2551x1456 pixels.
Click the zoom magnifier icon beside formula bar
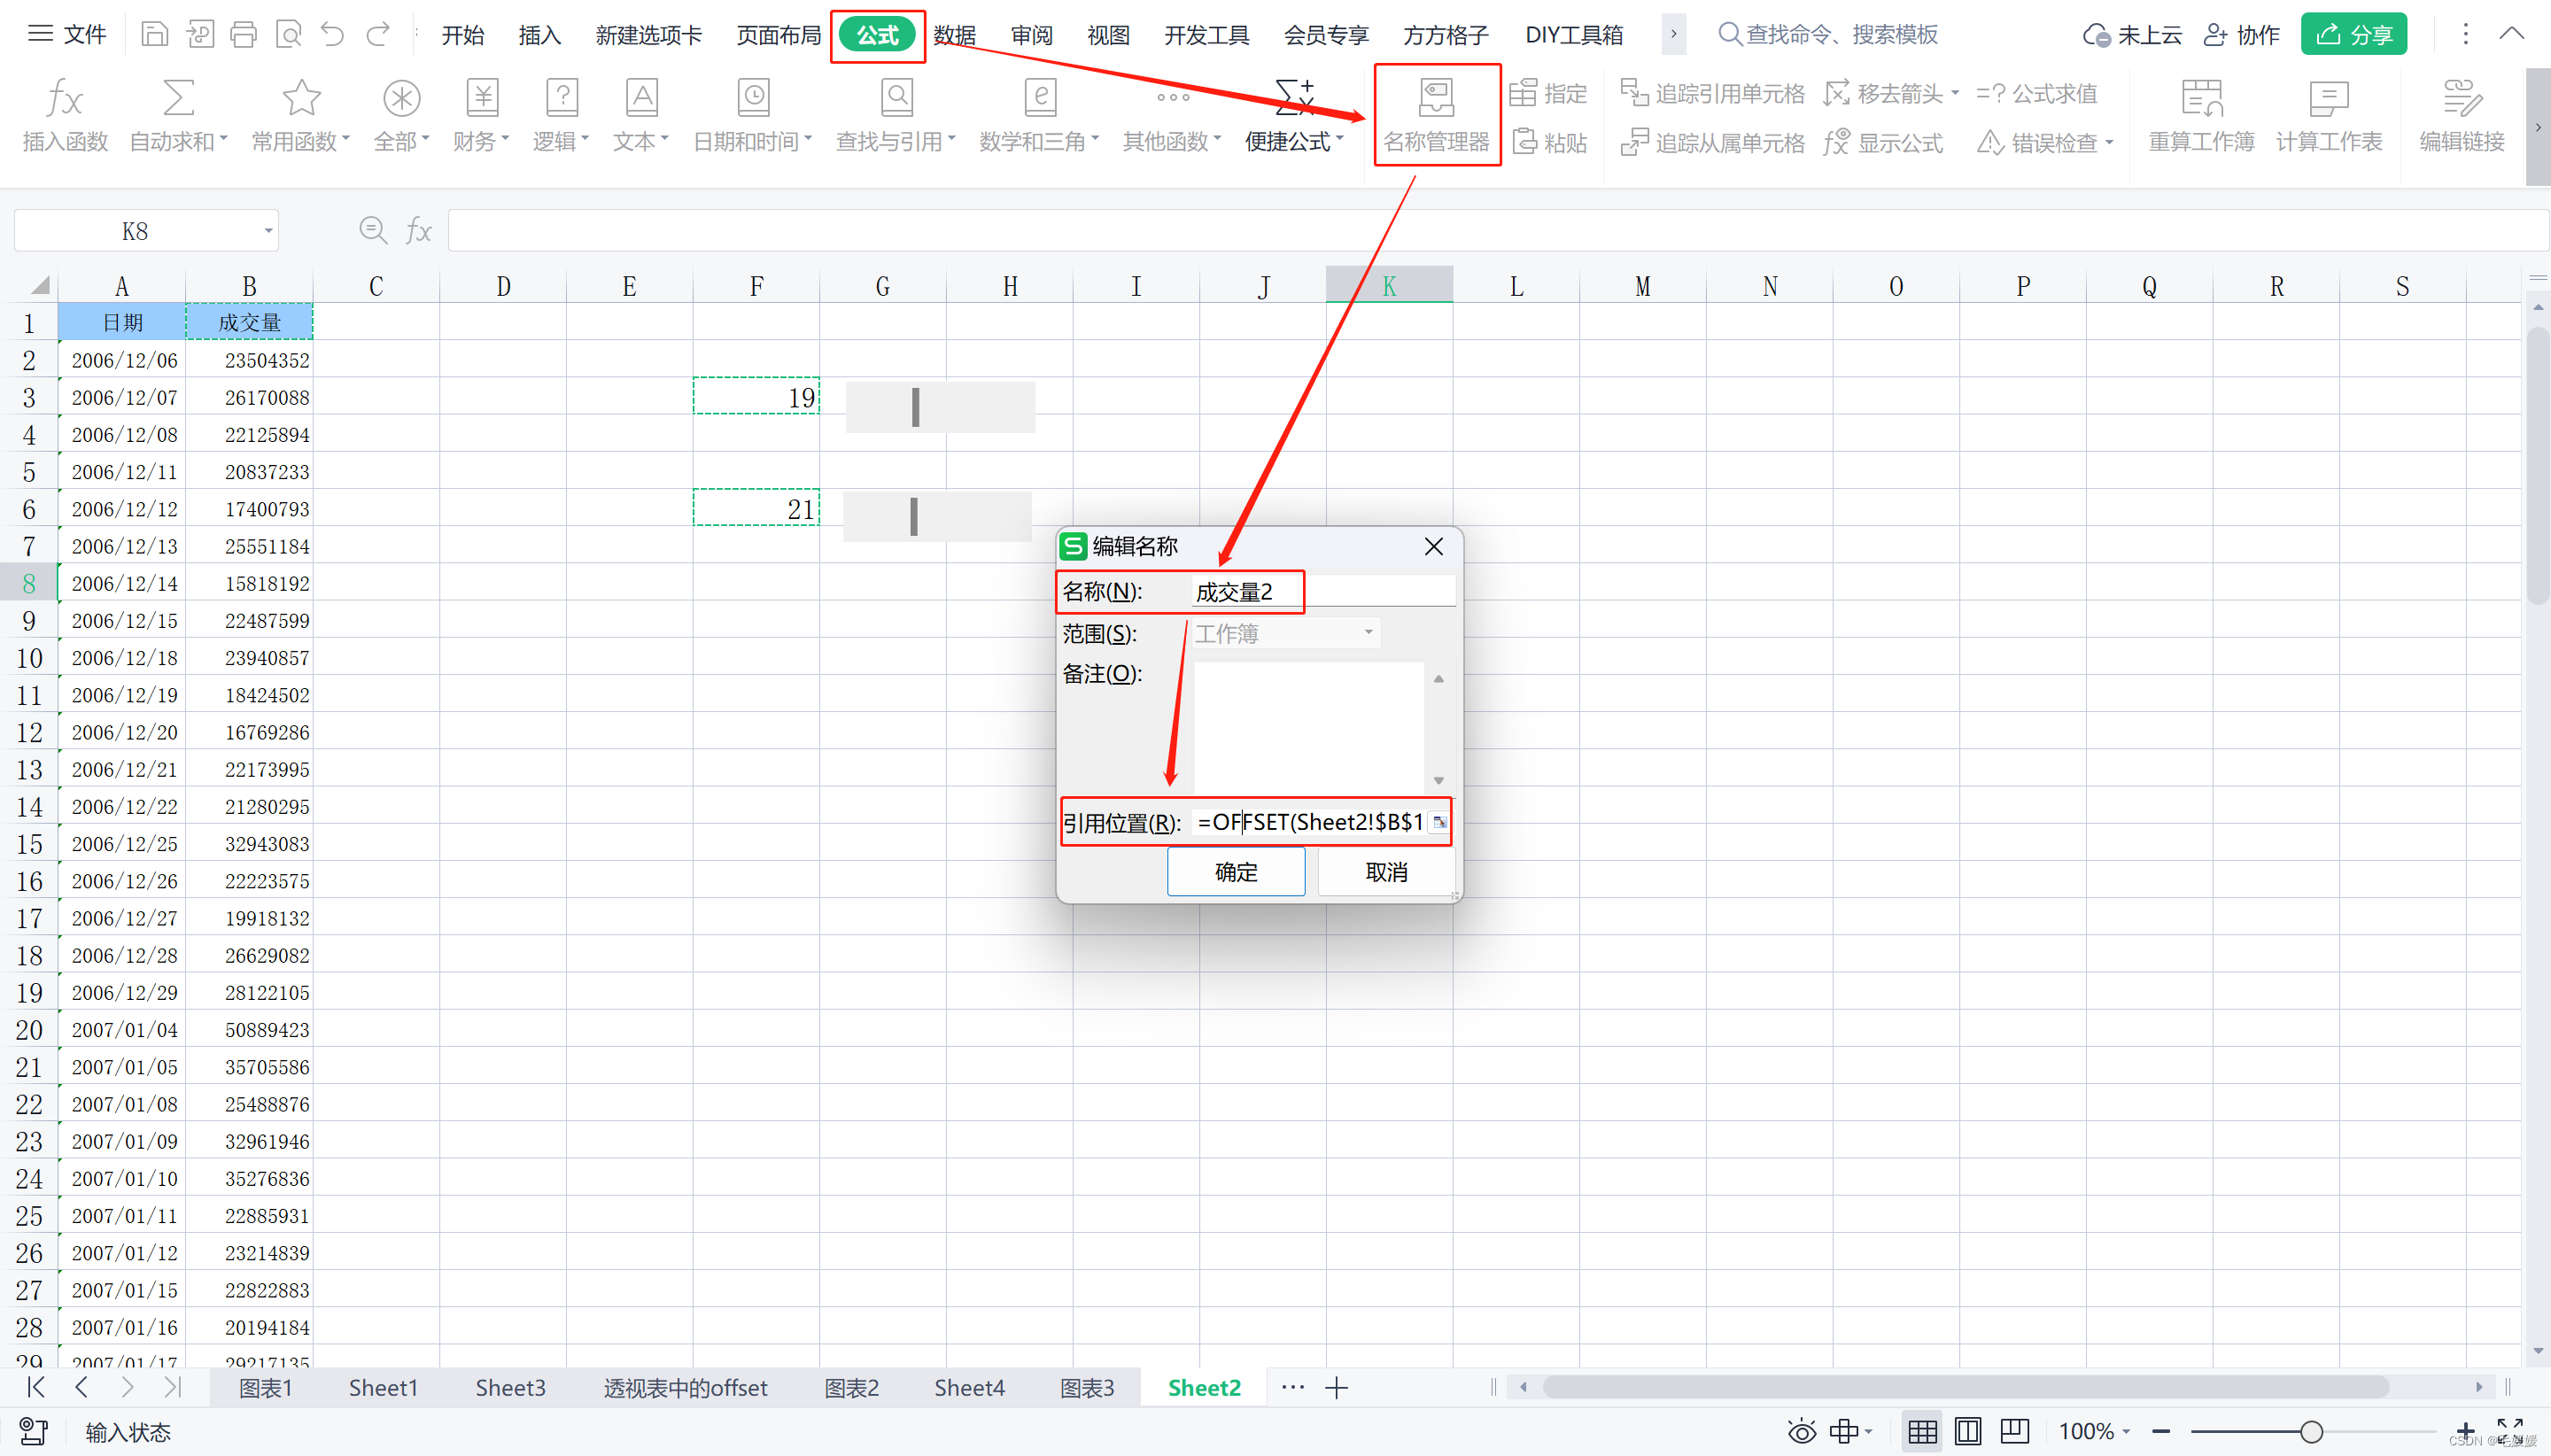pyautogui.click(x=373, y=230)
